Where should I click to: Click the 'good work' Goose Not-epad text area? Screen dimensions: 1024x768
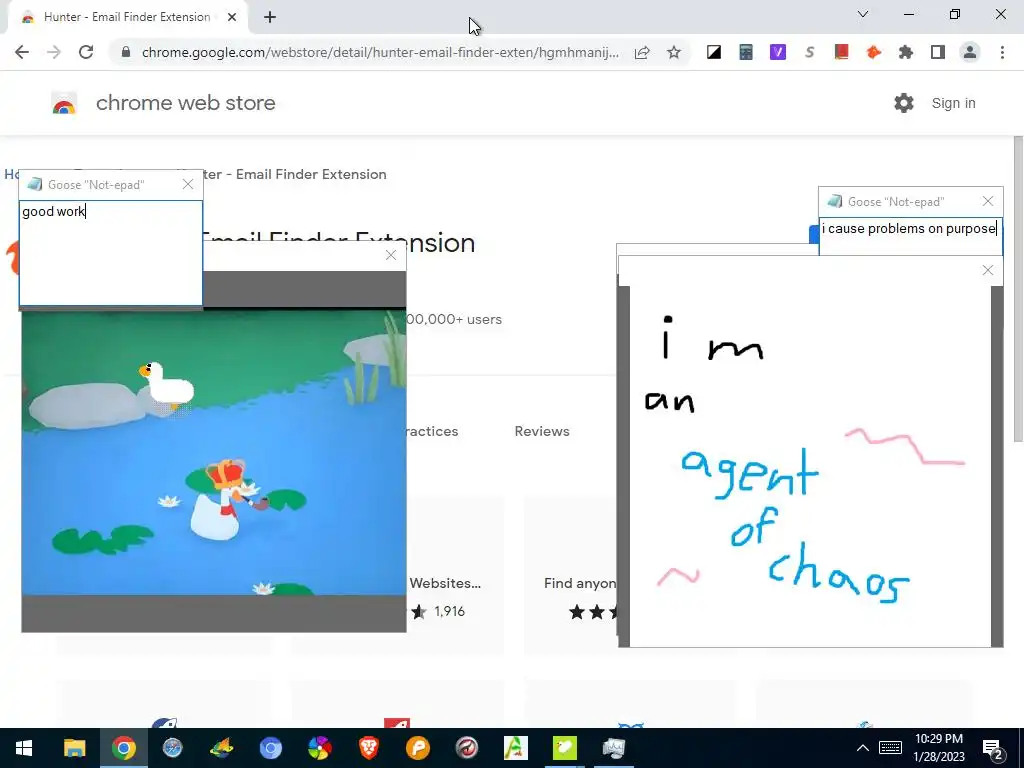(x=111, y=253)
